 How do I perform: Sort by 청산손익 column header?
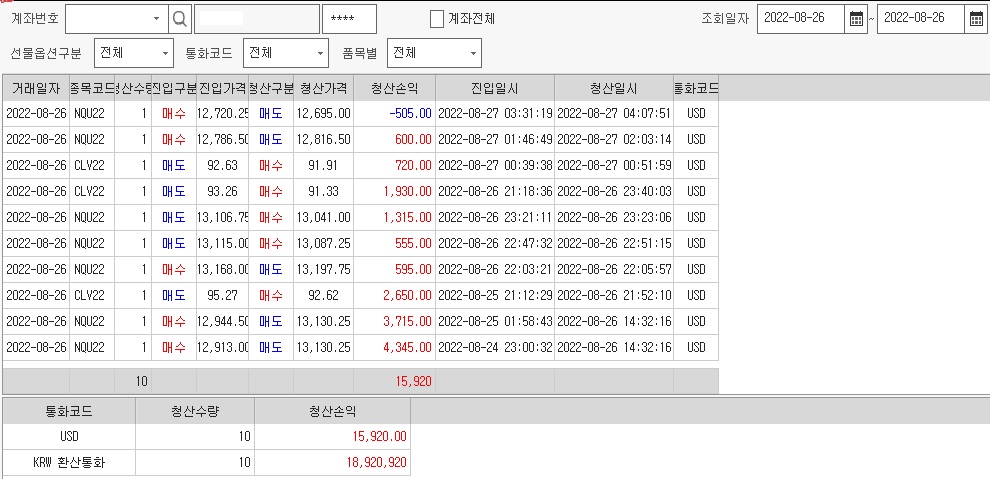pyautogui.click(x=394, y=88)
